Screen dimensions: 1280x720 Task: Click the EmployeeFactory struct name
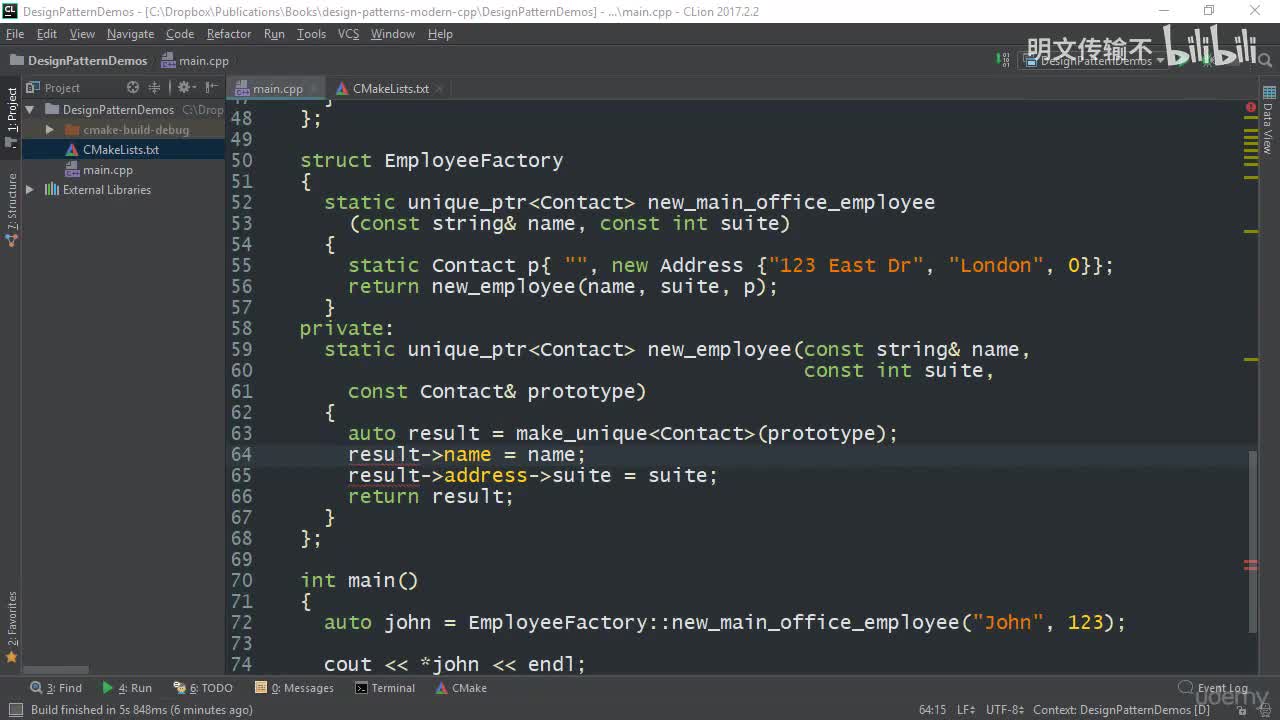point(474,161)
